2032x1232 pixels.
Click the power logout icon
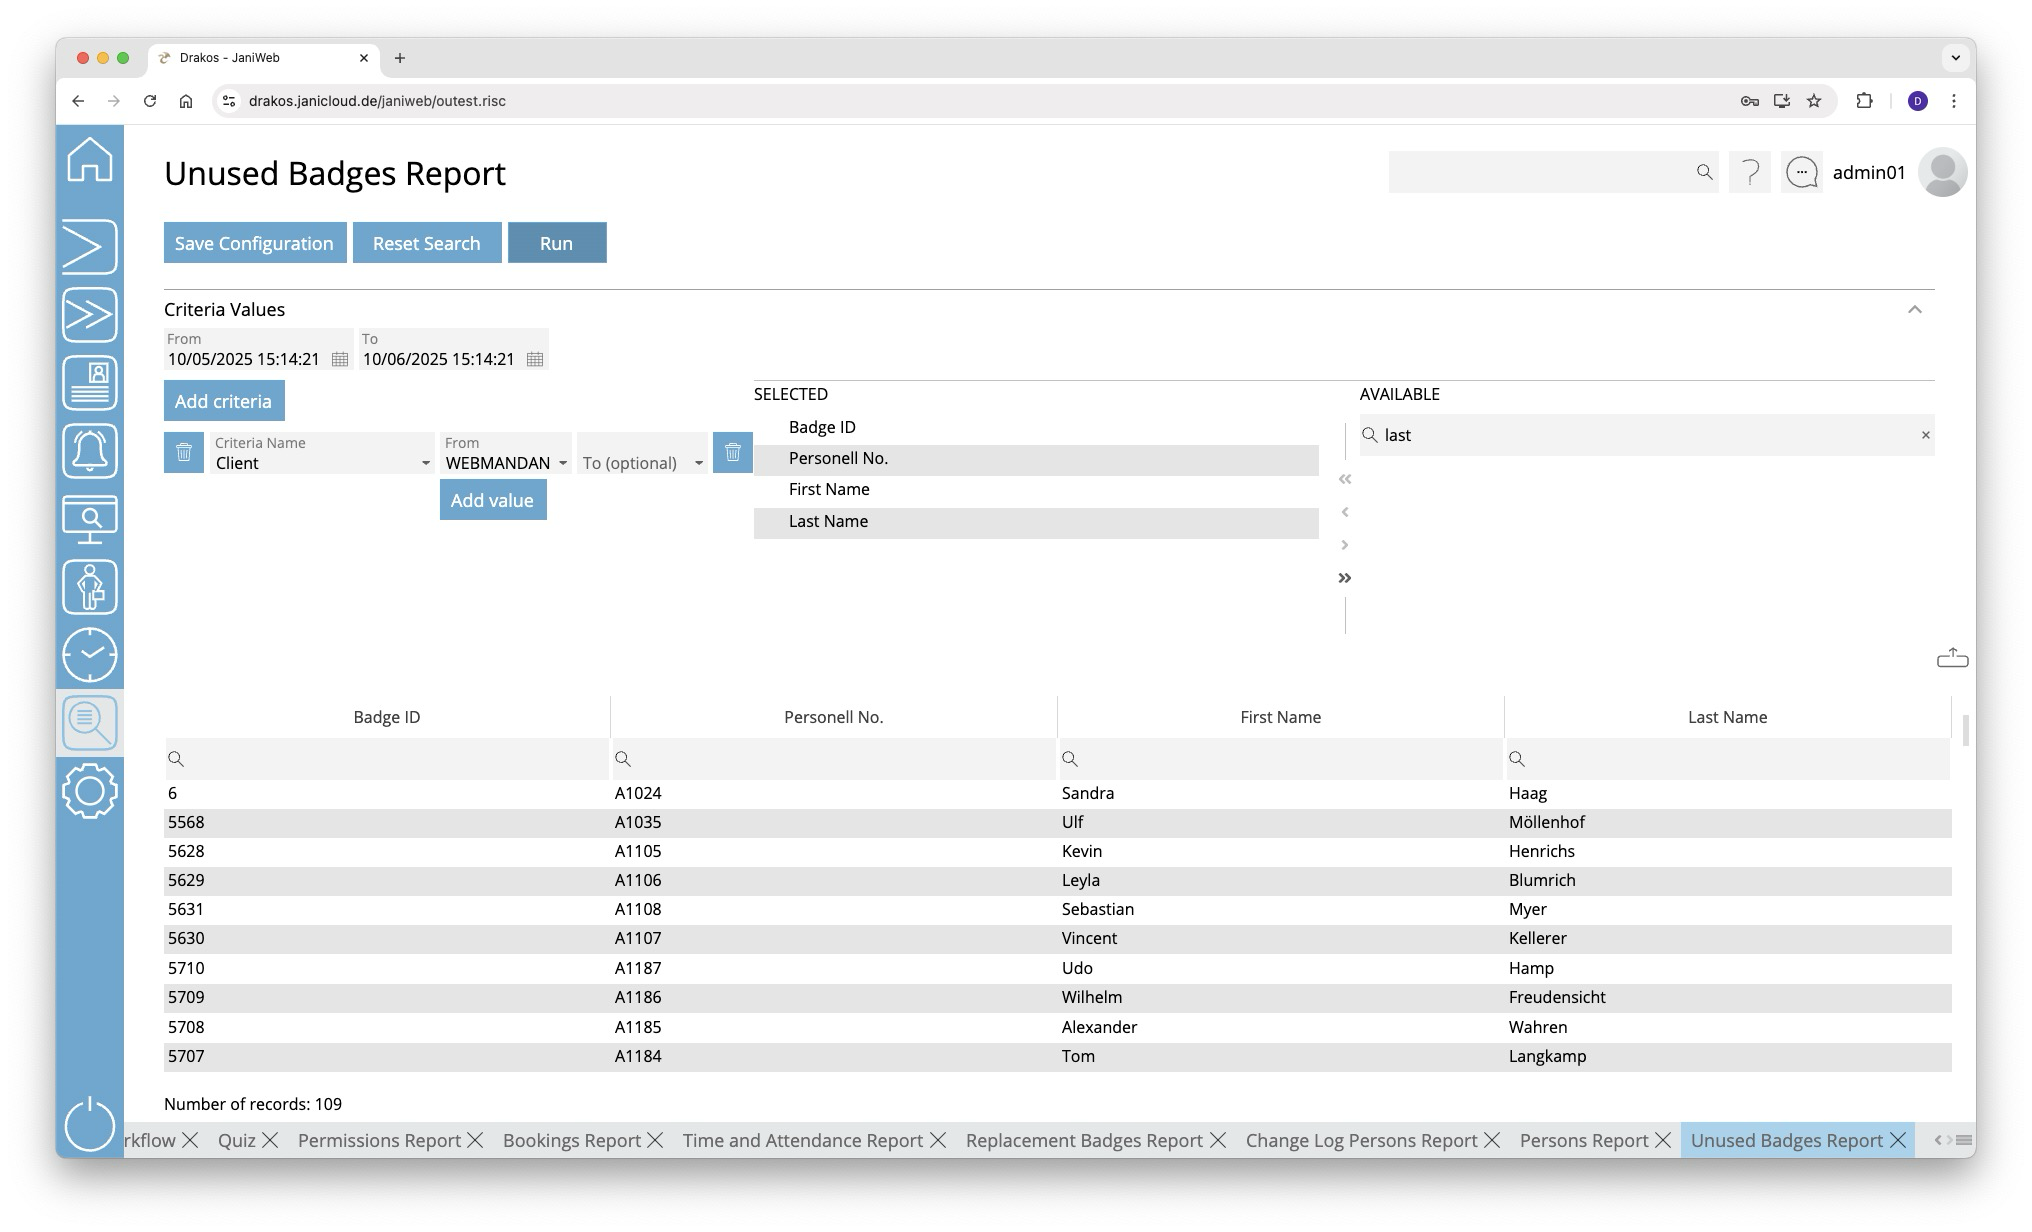pyautogui.click(x=90, y=1124)
